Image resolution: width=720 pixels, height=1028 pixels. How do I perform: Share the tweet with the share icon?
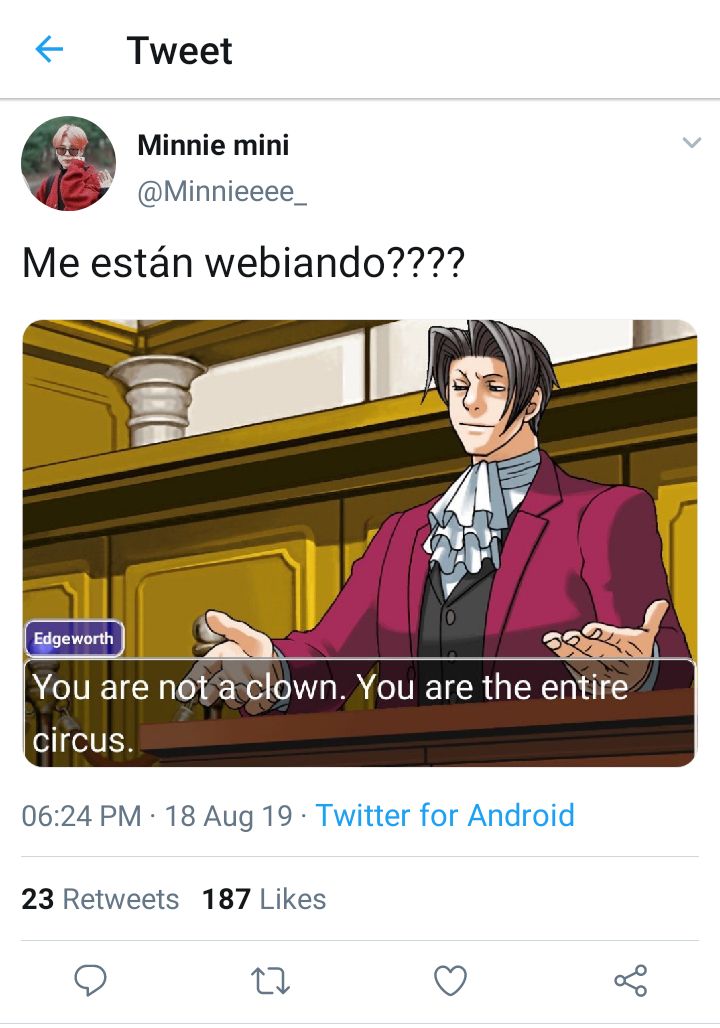[x=631, y=981]
